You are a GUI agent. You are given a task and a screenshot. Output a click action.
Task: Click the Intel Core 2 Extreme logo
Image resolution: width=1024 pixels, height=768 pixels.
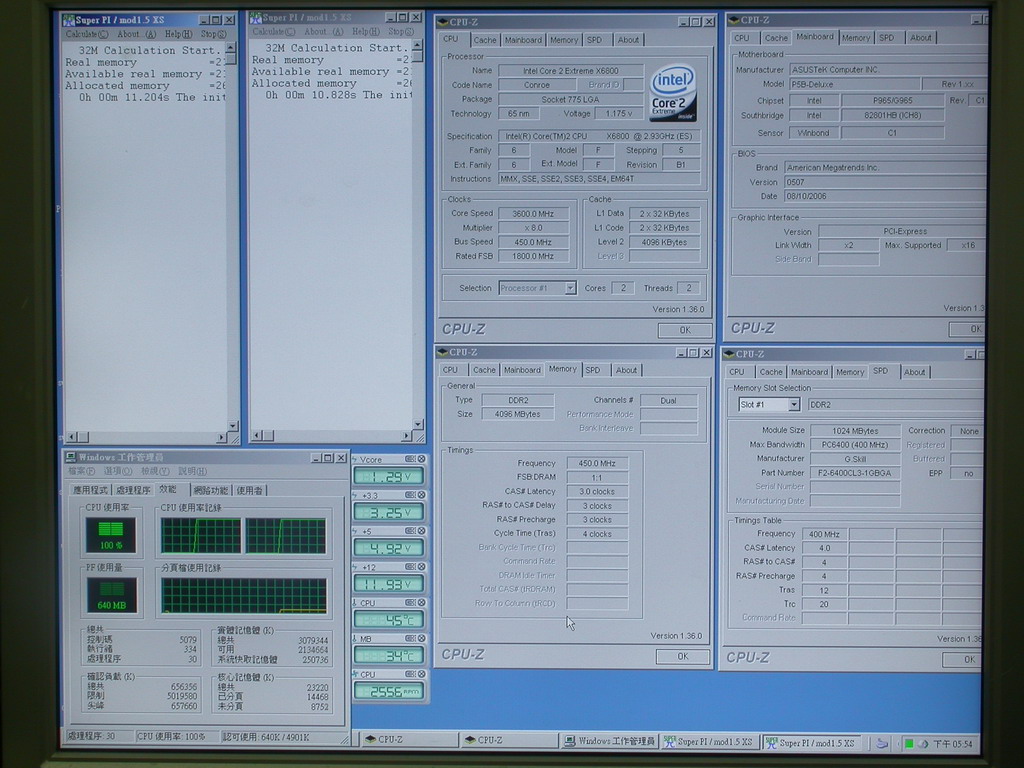click(x=673, y=93)
